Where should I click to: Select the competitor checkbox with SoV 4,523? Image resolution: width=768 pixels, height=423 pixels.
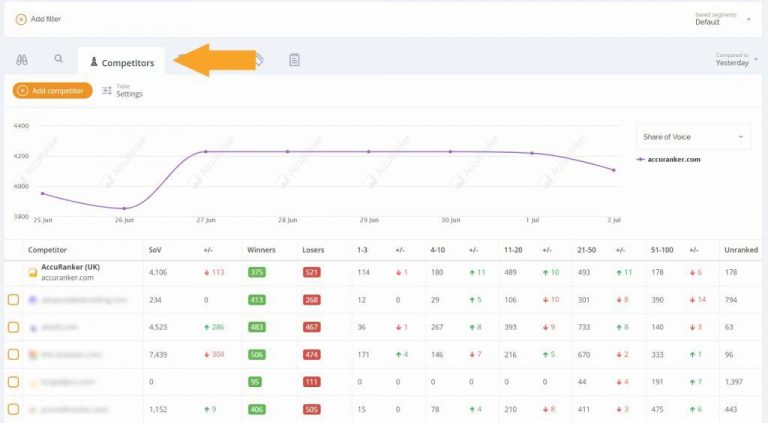pos(13,327)
